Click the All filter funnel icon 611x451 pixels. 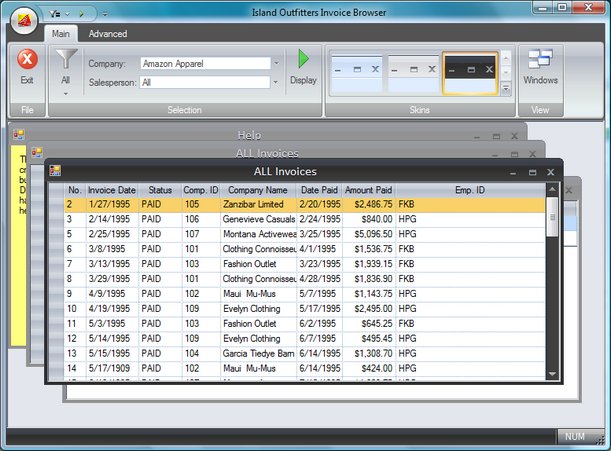pyautogui.click(x=66, y=59)
